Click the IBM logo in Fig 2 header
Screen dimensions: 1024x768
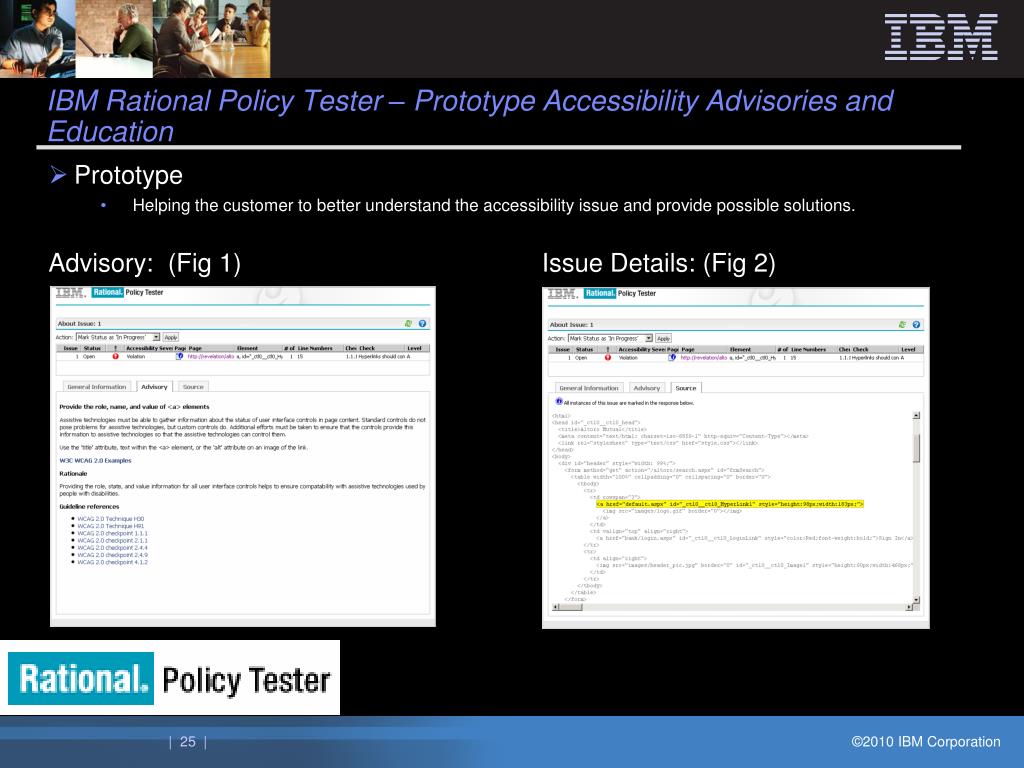[x=563, y=294]
